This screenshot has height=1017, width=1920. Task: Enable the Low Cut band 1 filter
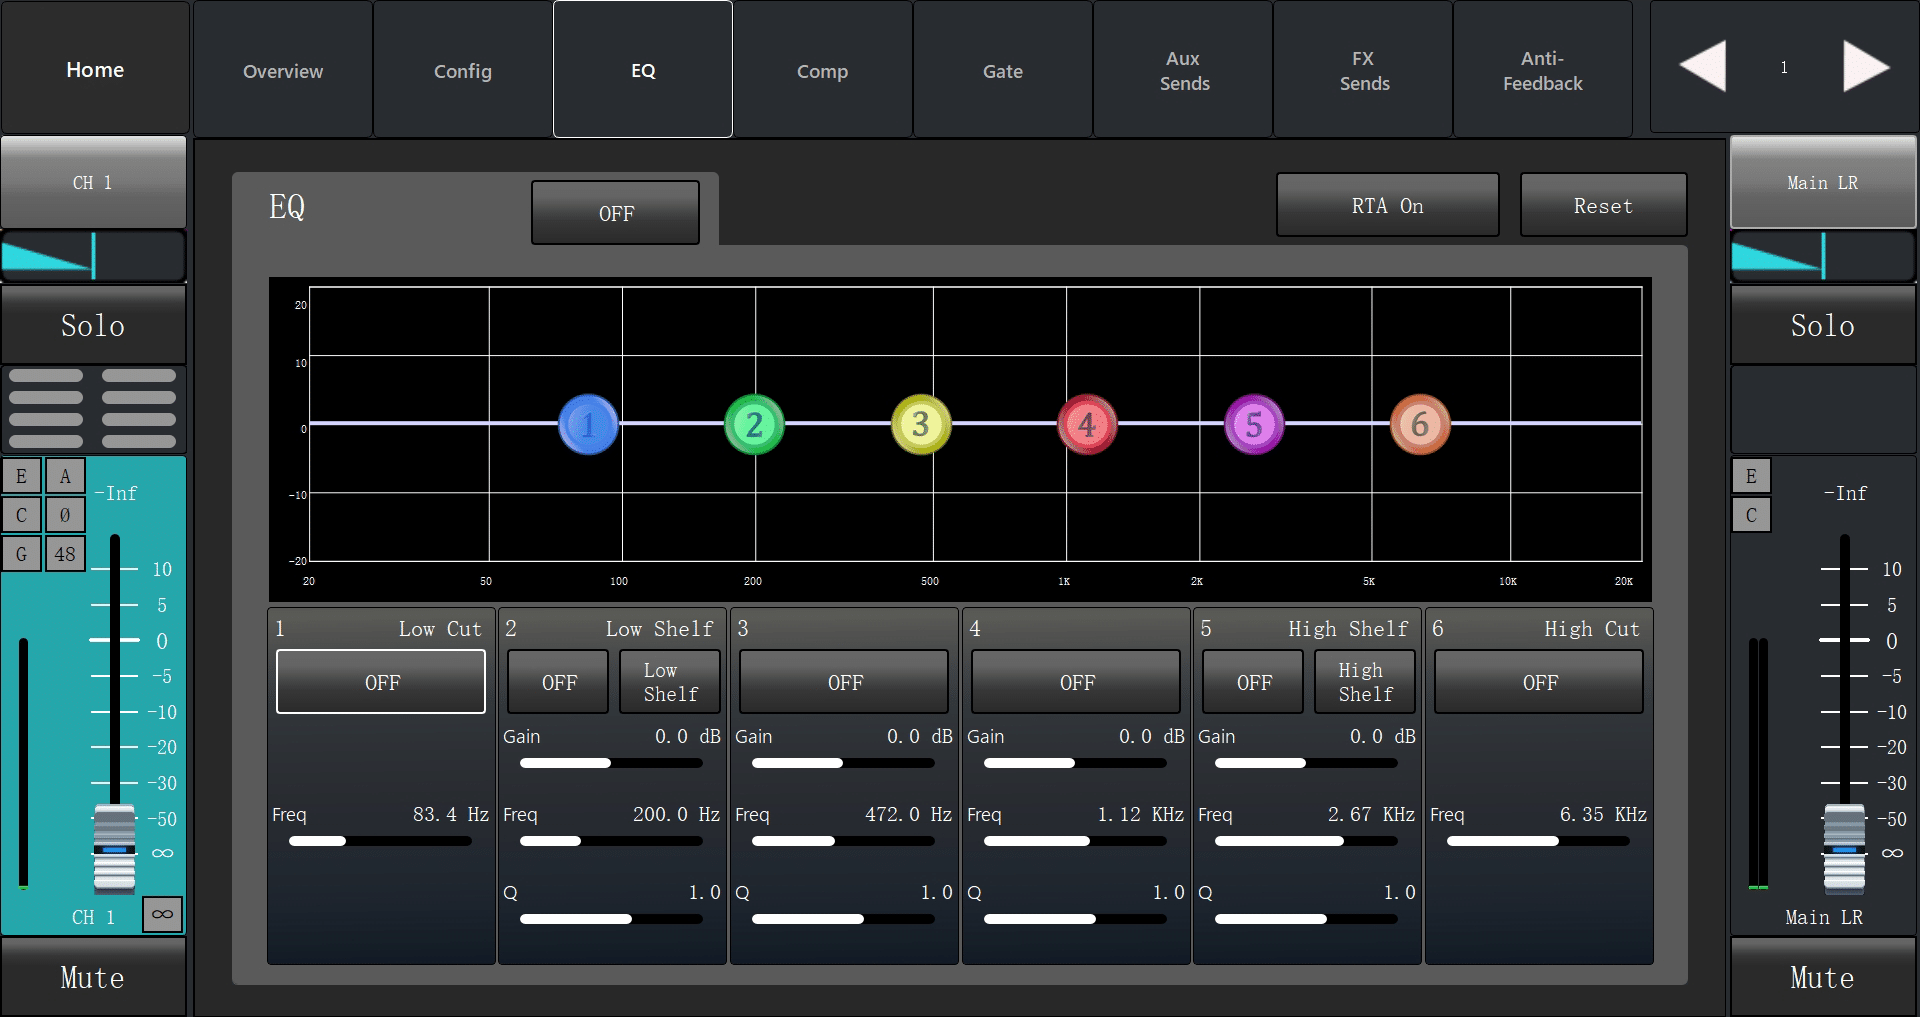pos(381,682)
